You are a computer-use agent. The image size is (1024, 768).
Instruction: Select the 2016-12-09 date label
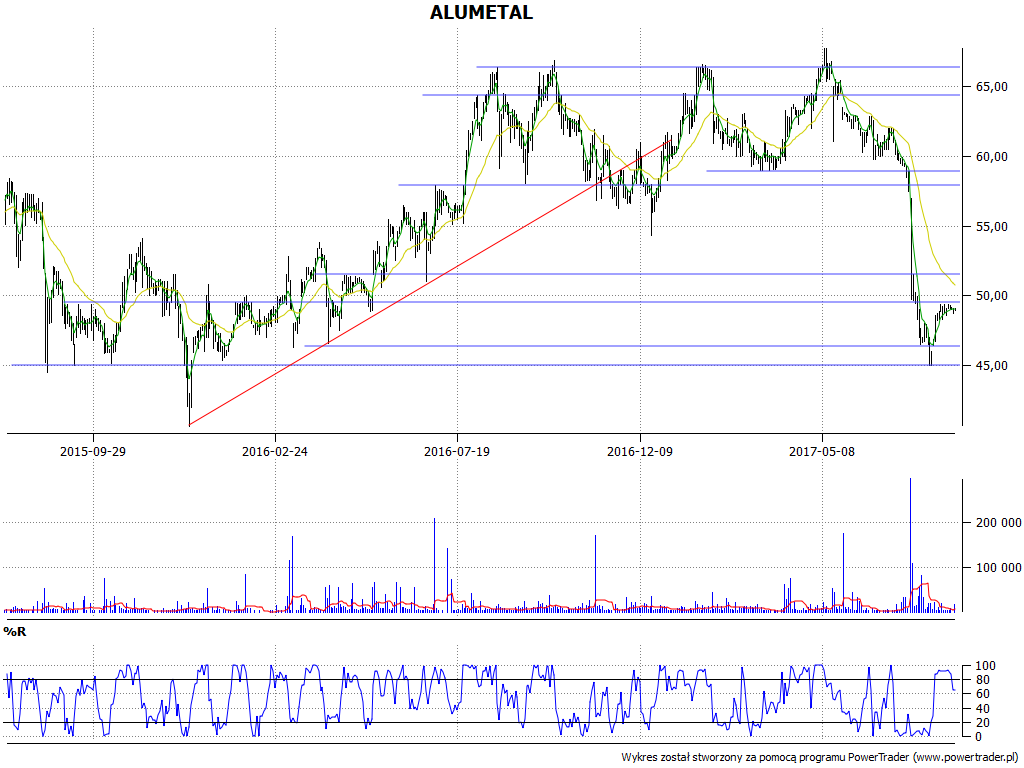[640, 451]
